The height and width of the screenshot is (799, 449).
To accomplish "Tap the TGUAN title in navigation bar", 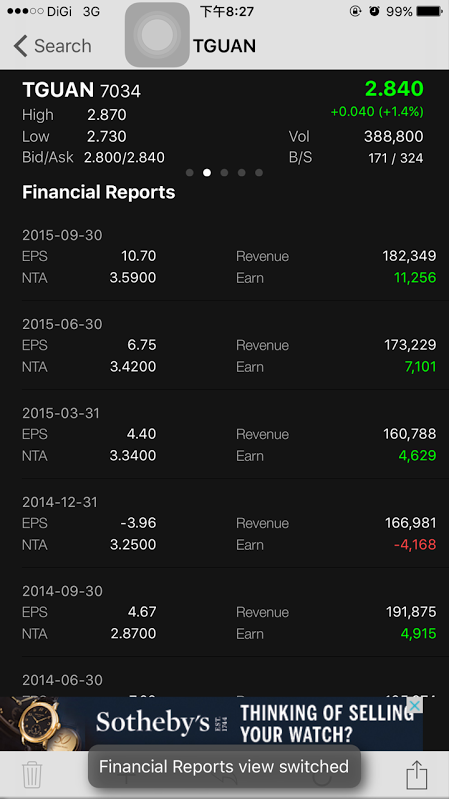I will tap(224, 46).
